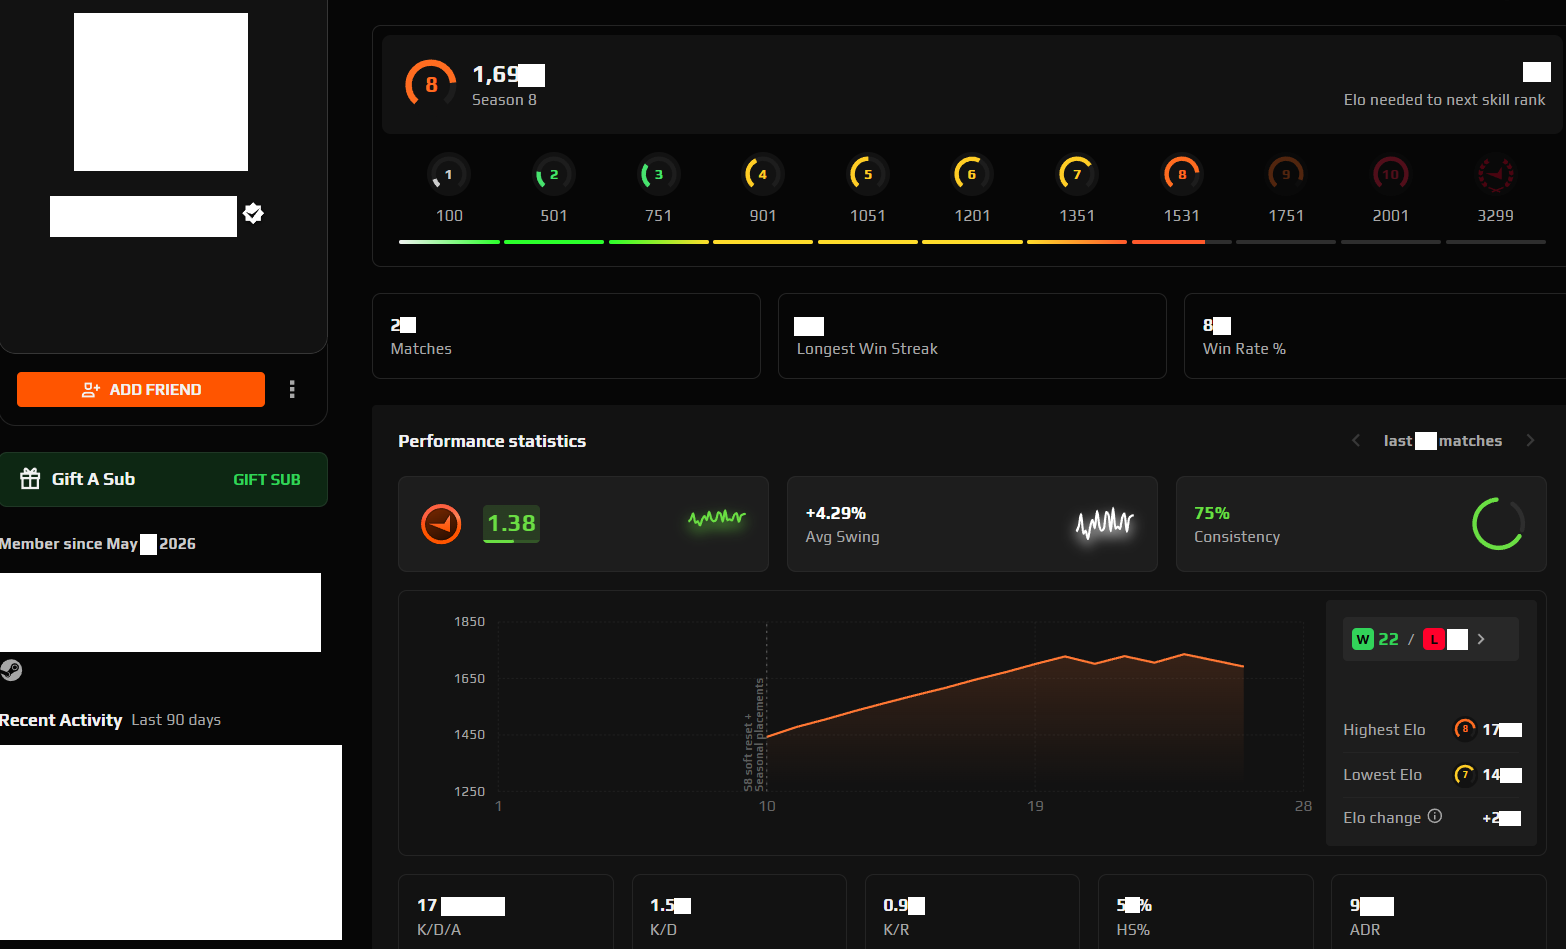Screen dimensions: 1566x949
Task: Click the orange rating icon beside 1.38
Action: click(x=441, y=524)
